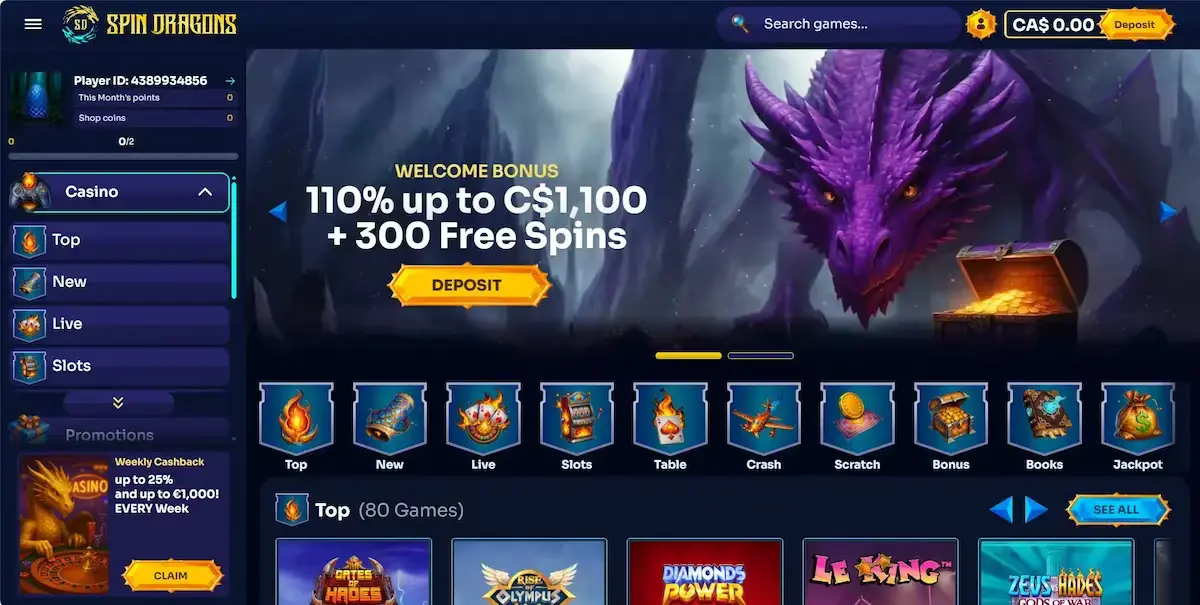
Task: Open the hamburger menu icon
Action: [33, 24]
